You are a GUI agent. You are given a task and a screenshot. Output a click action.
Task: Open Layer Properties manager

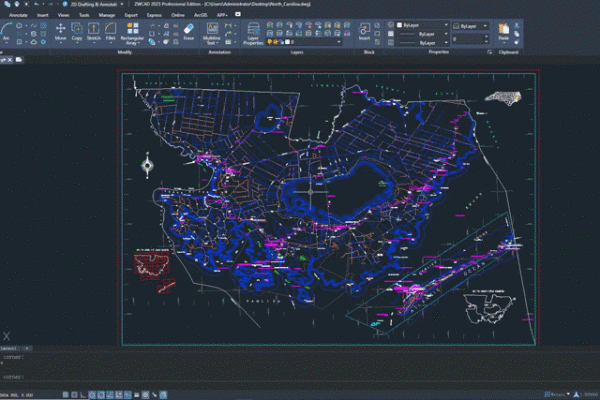click(254, 33)
